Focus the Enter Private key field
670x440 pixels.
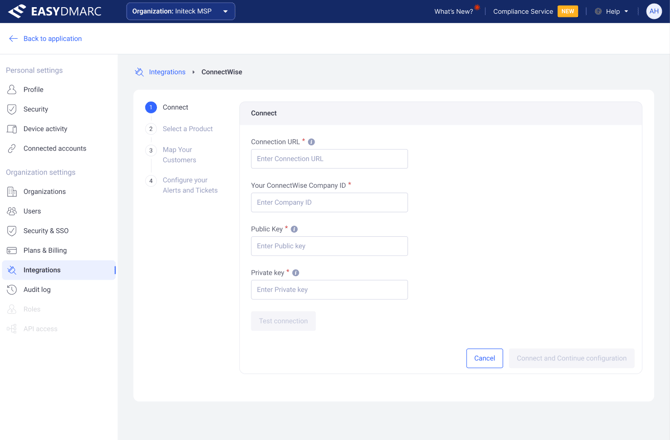329,290
